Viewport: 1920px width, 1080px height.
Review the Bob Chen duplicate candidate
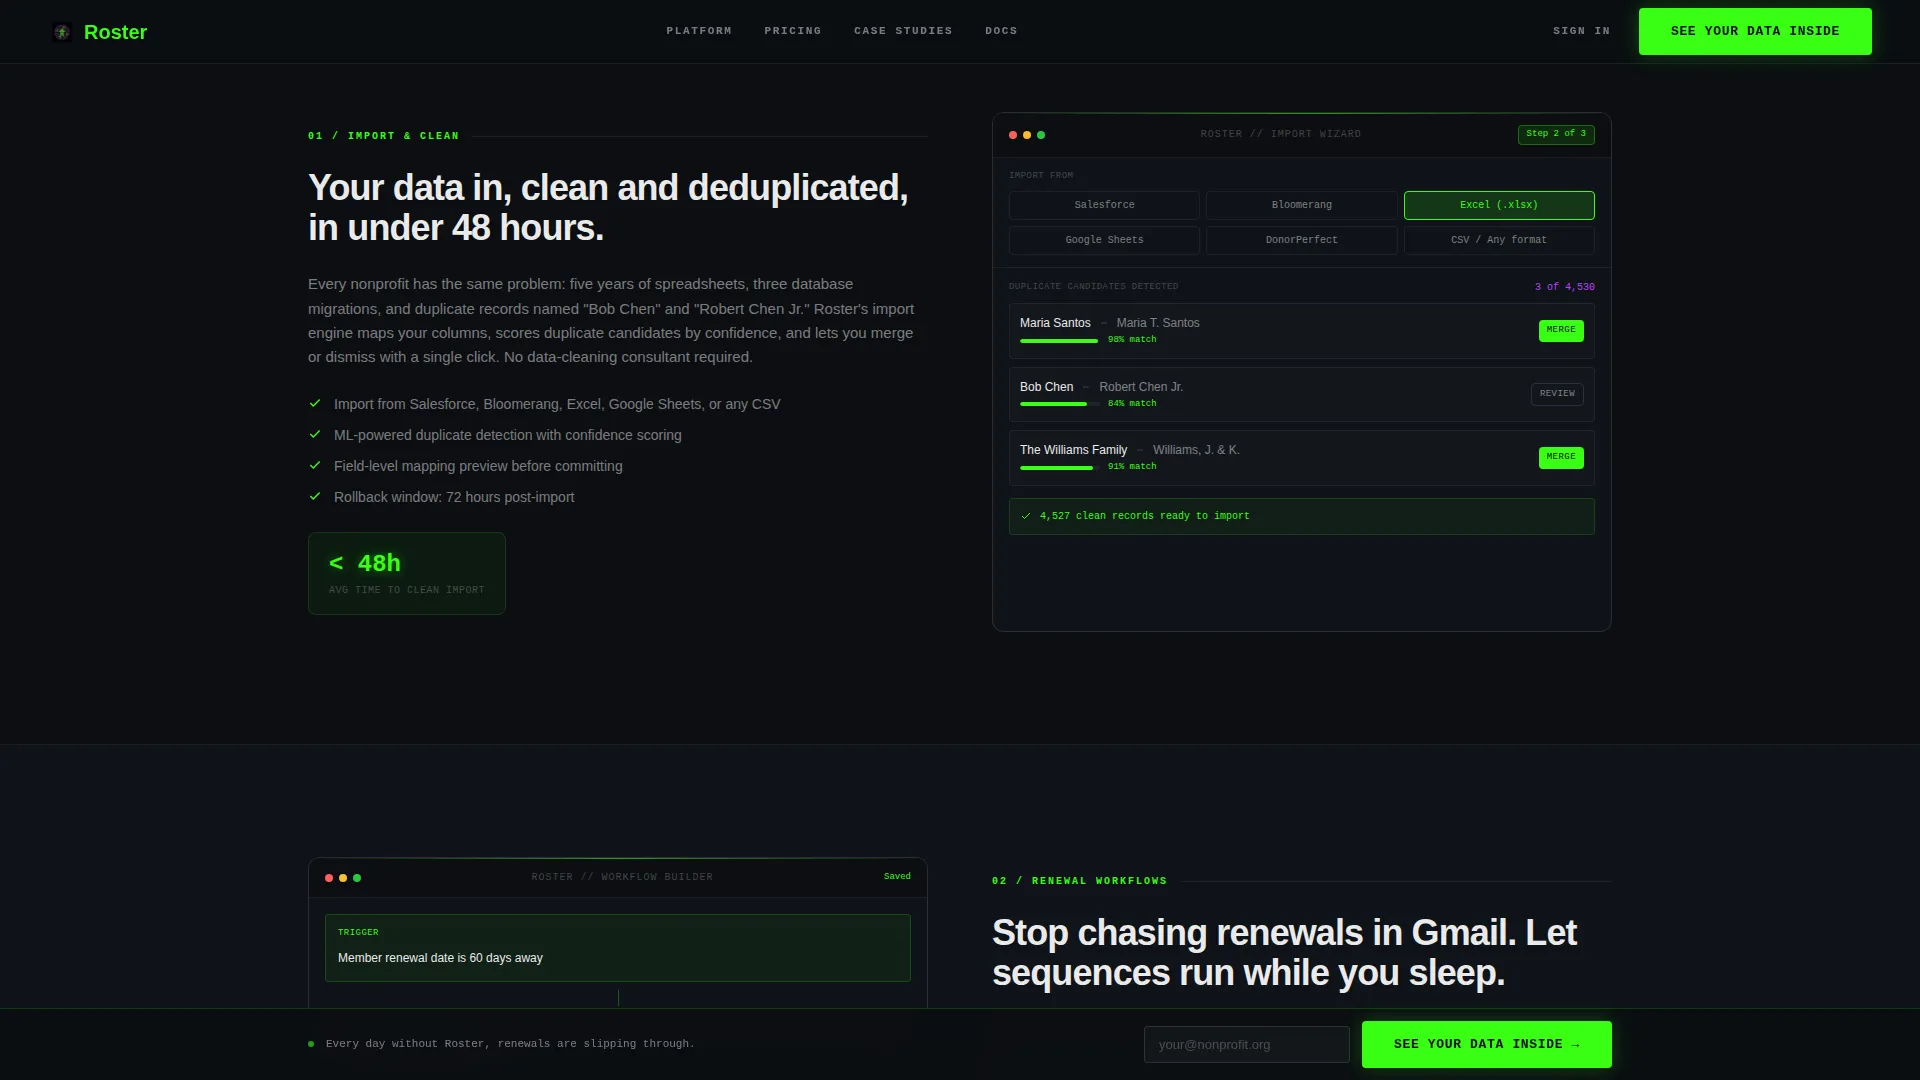pos(1557,394)
